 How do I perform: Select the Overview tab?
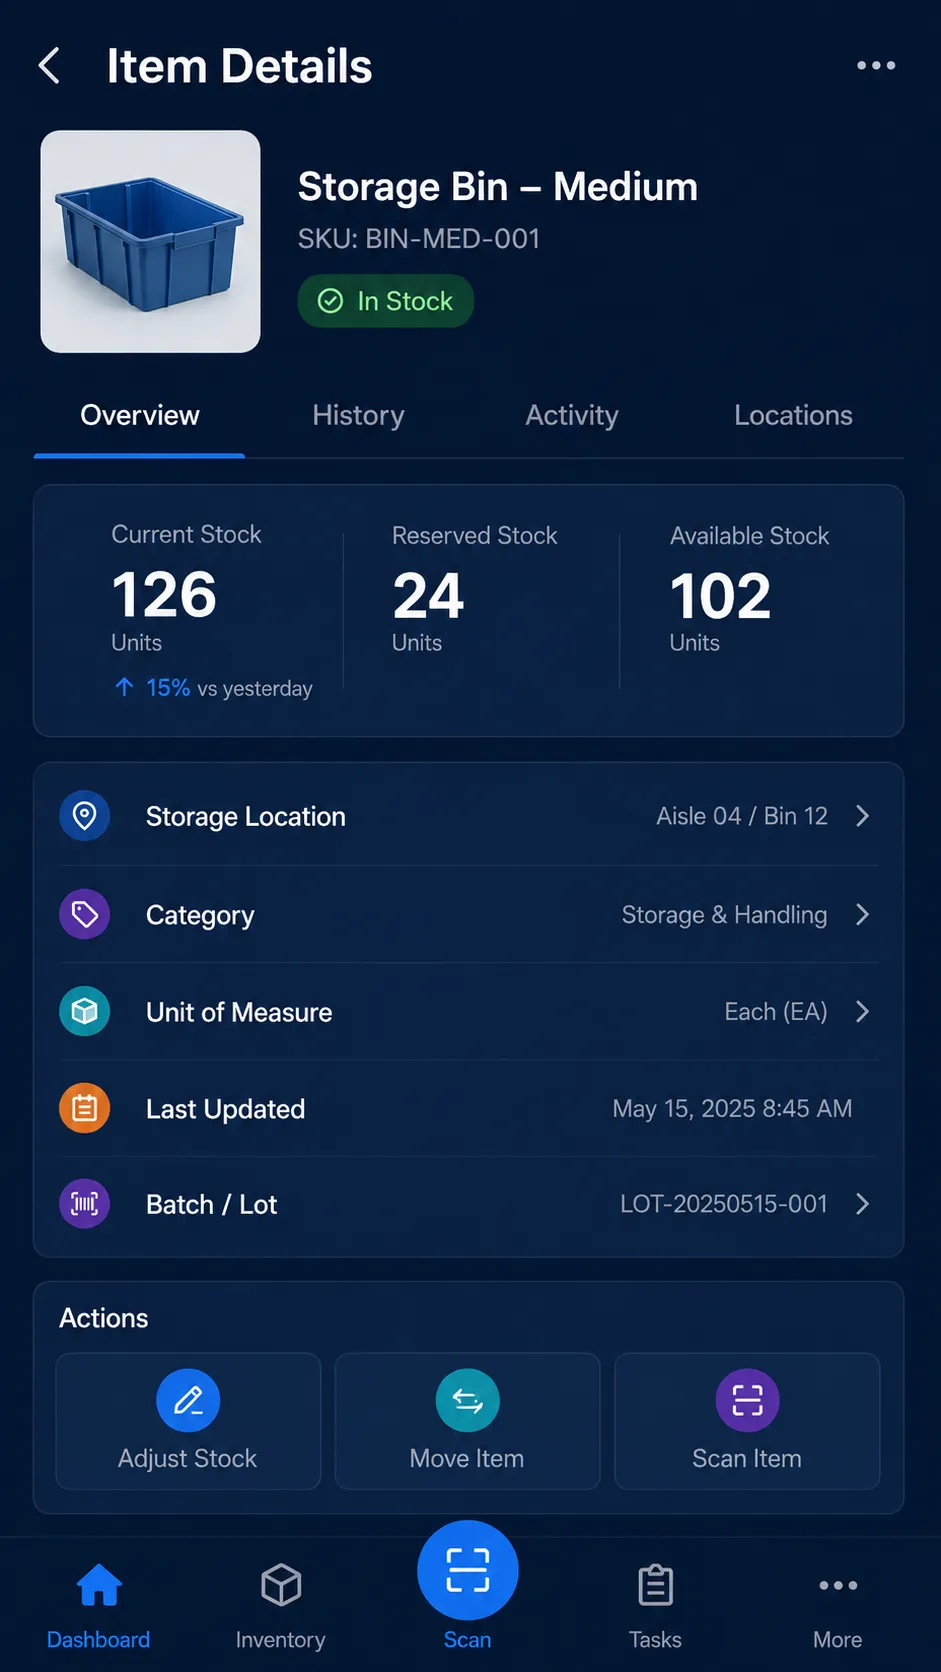pyautogui.click(x=140, y=415)
